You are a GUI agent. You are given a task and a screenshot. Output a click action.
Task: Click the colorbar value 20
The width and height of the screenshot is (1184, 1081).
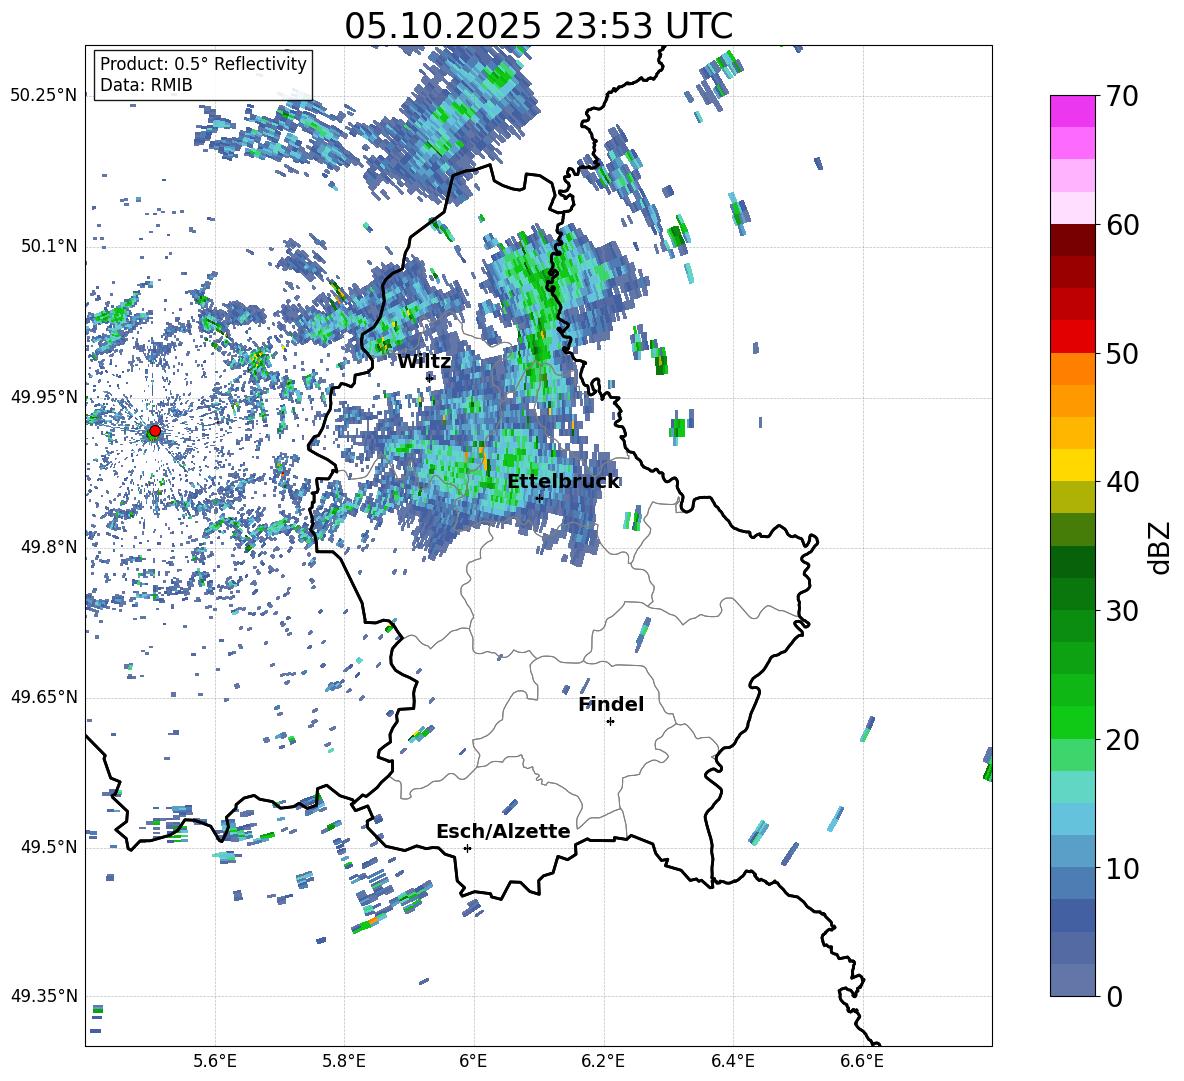[1122, 739]
